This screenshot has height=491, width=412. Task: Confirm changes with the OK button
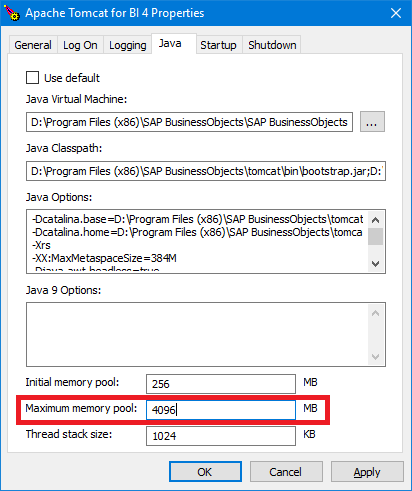click(x=205, y=472)
